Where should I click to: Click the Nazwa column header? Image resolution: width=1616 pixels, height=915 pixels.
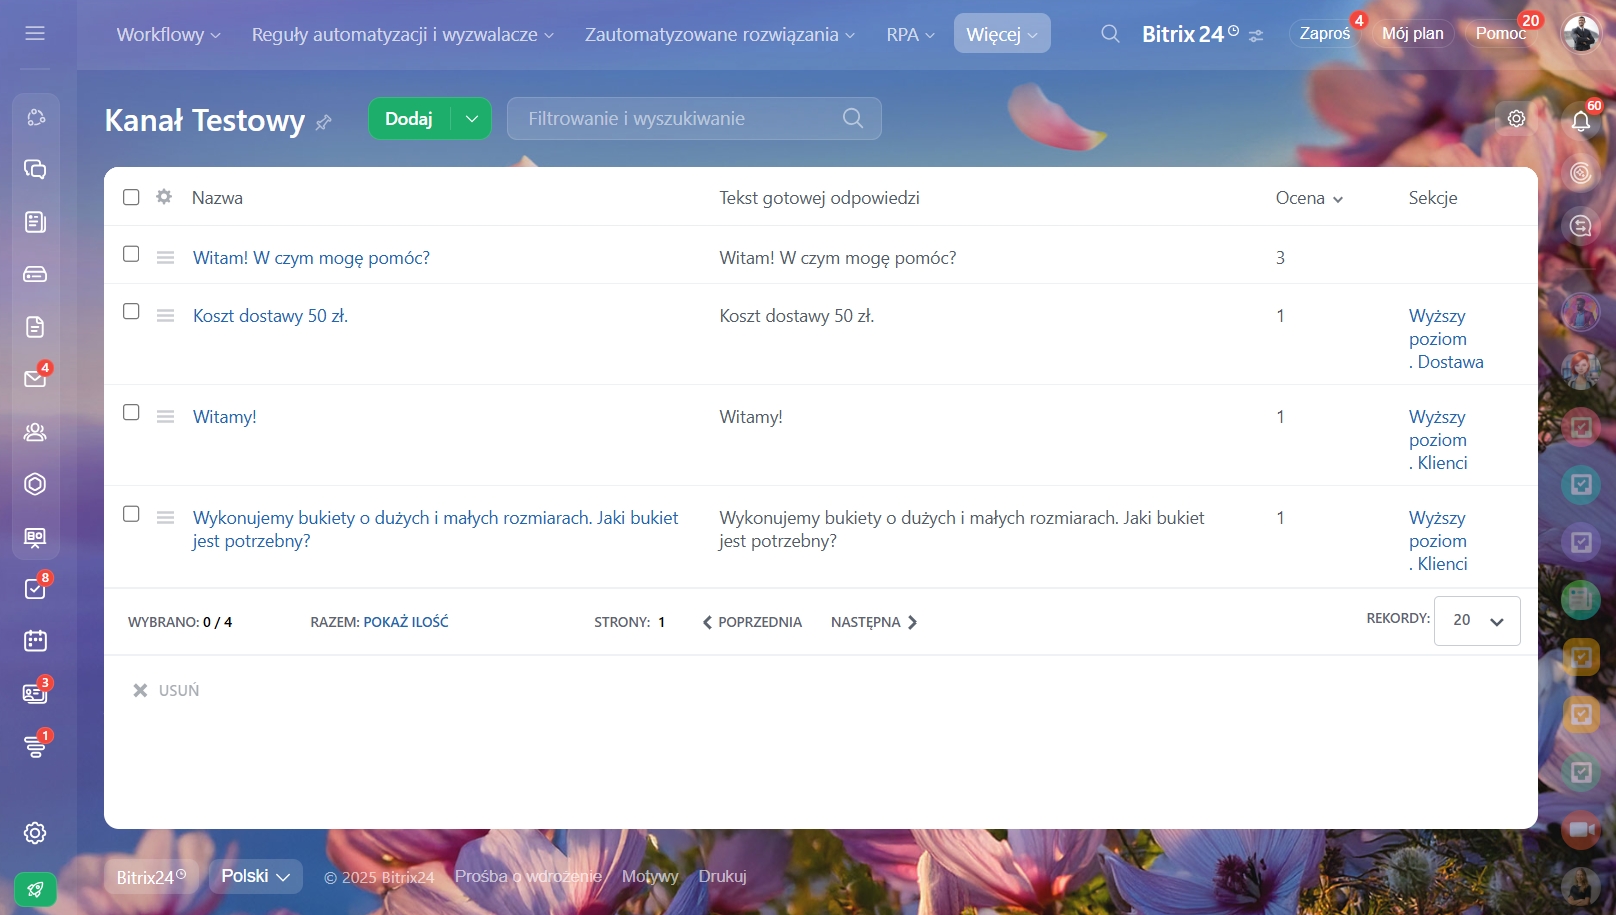(x=217, y=198)
